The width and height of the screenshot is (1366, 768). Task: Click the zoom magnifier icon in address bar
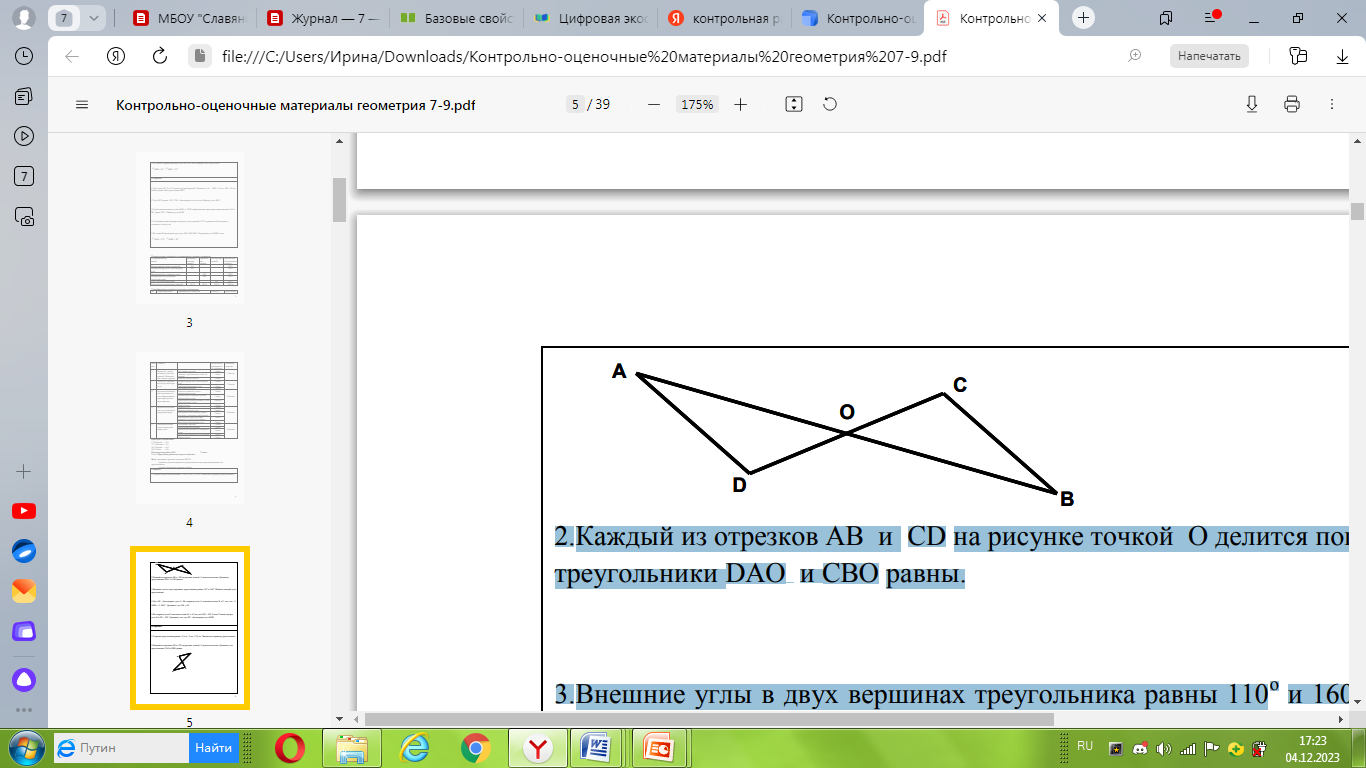[1135, 56]
